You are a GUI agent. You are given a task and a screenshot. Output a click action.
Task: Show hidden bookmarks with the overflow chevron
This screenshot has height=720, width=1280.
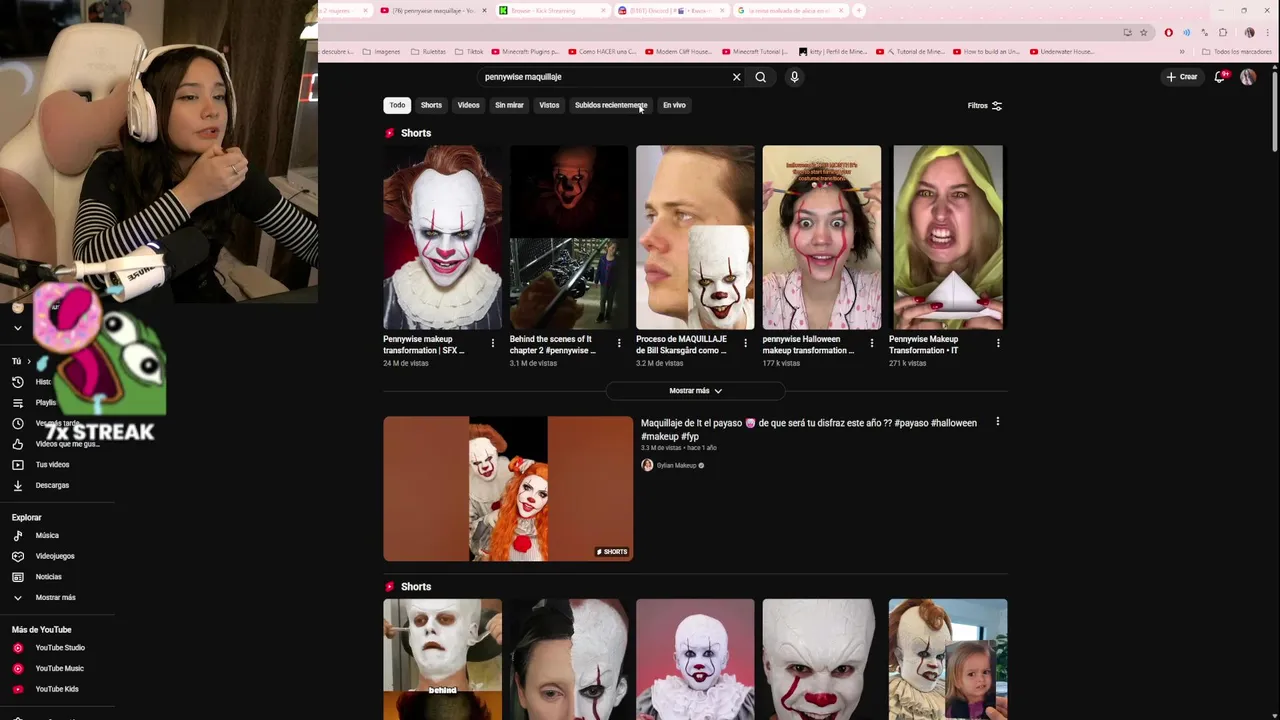[x=1182, y=51]
